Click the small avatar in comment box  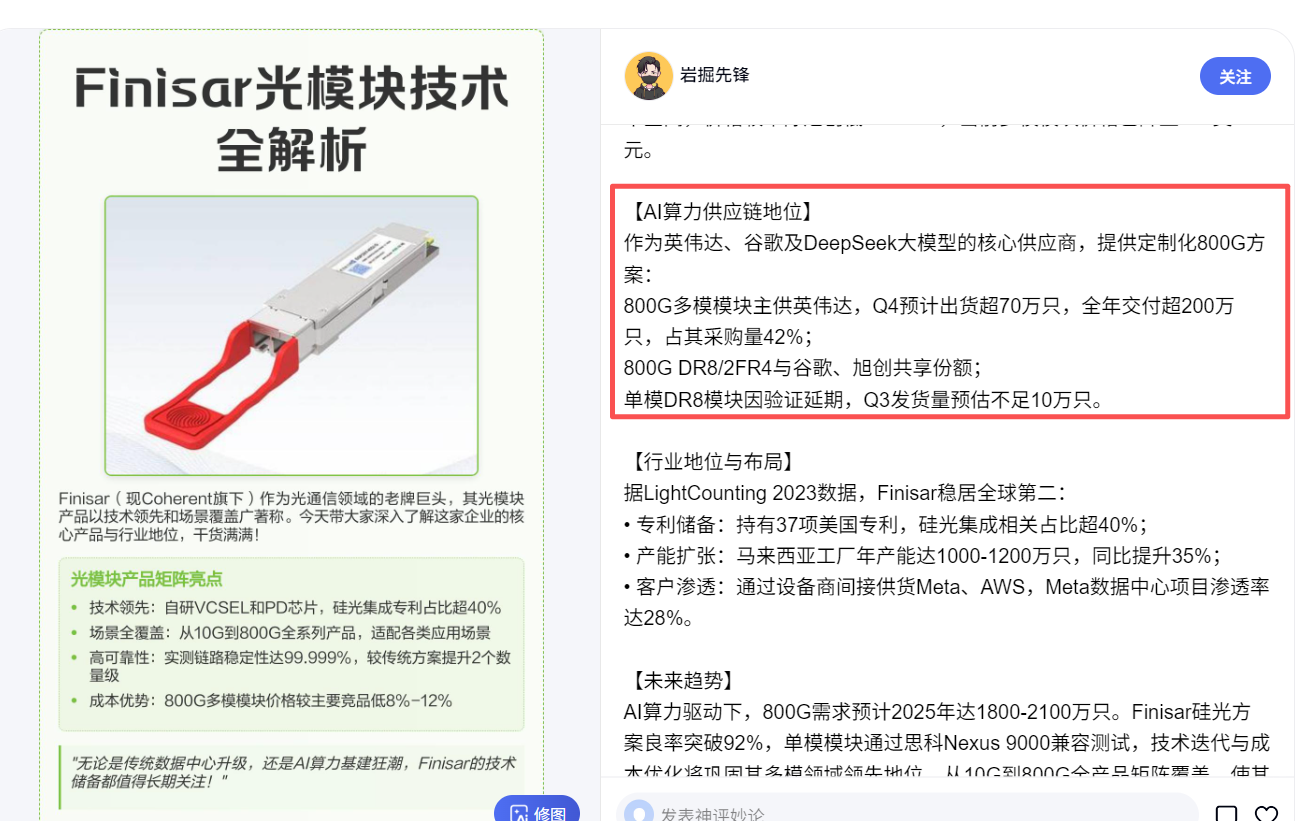(639, 812)
